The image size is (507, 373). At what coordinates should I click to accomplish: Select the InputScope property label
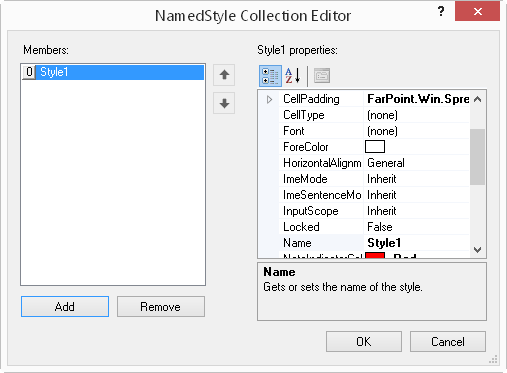(311, 211)
